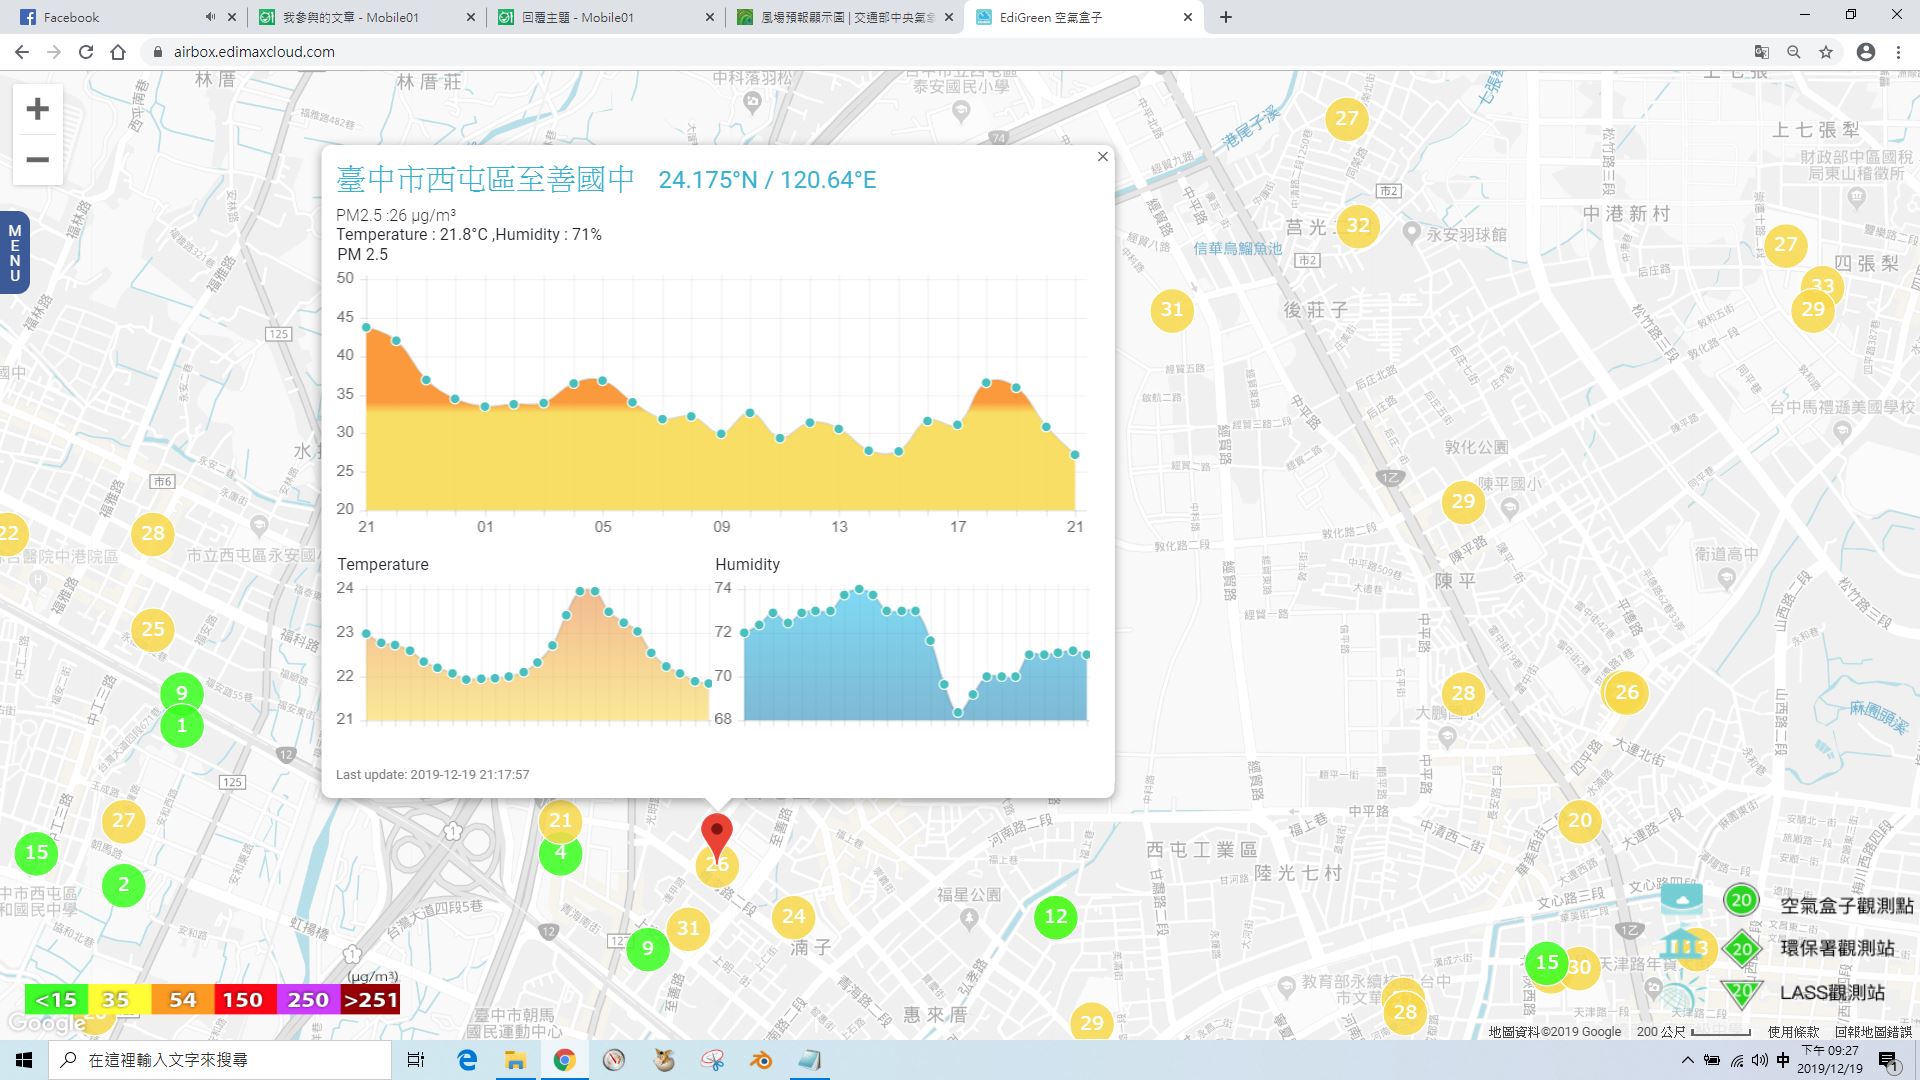Toggle LASS觀測站 triangle legend marker
Viewport: 1920px width, 1080px height.
click(x=1741, y=992)
